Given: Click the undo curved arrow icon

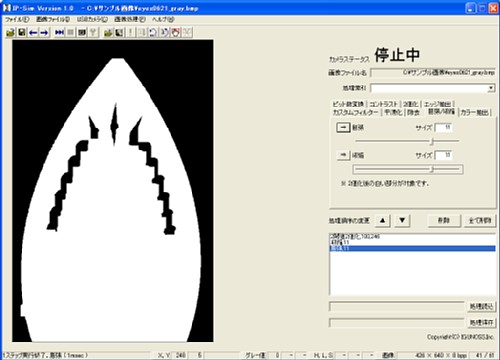Looking at the screenshot, I should pos(153,32).
